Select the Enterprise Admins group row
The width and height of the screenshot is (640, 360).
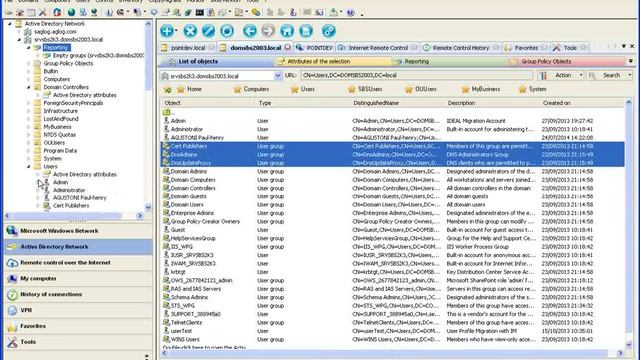point(392,213)
